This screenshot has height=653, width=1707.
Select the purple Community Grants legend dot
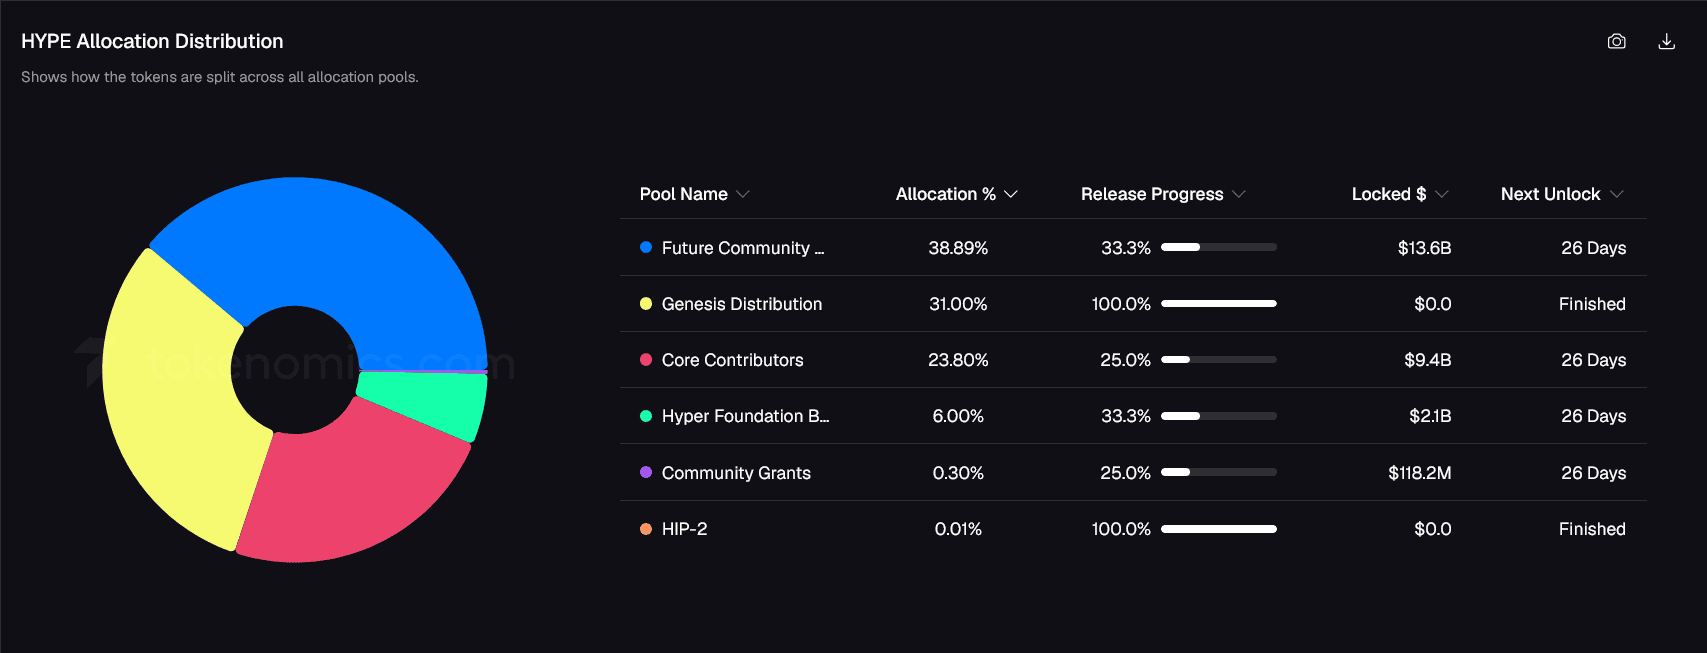click(646, 472)
